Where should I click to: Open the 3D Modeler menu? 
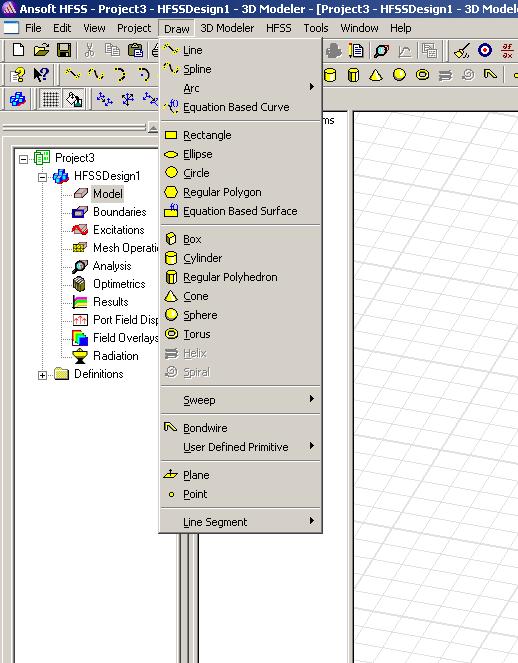coord(227,28)
